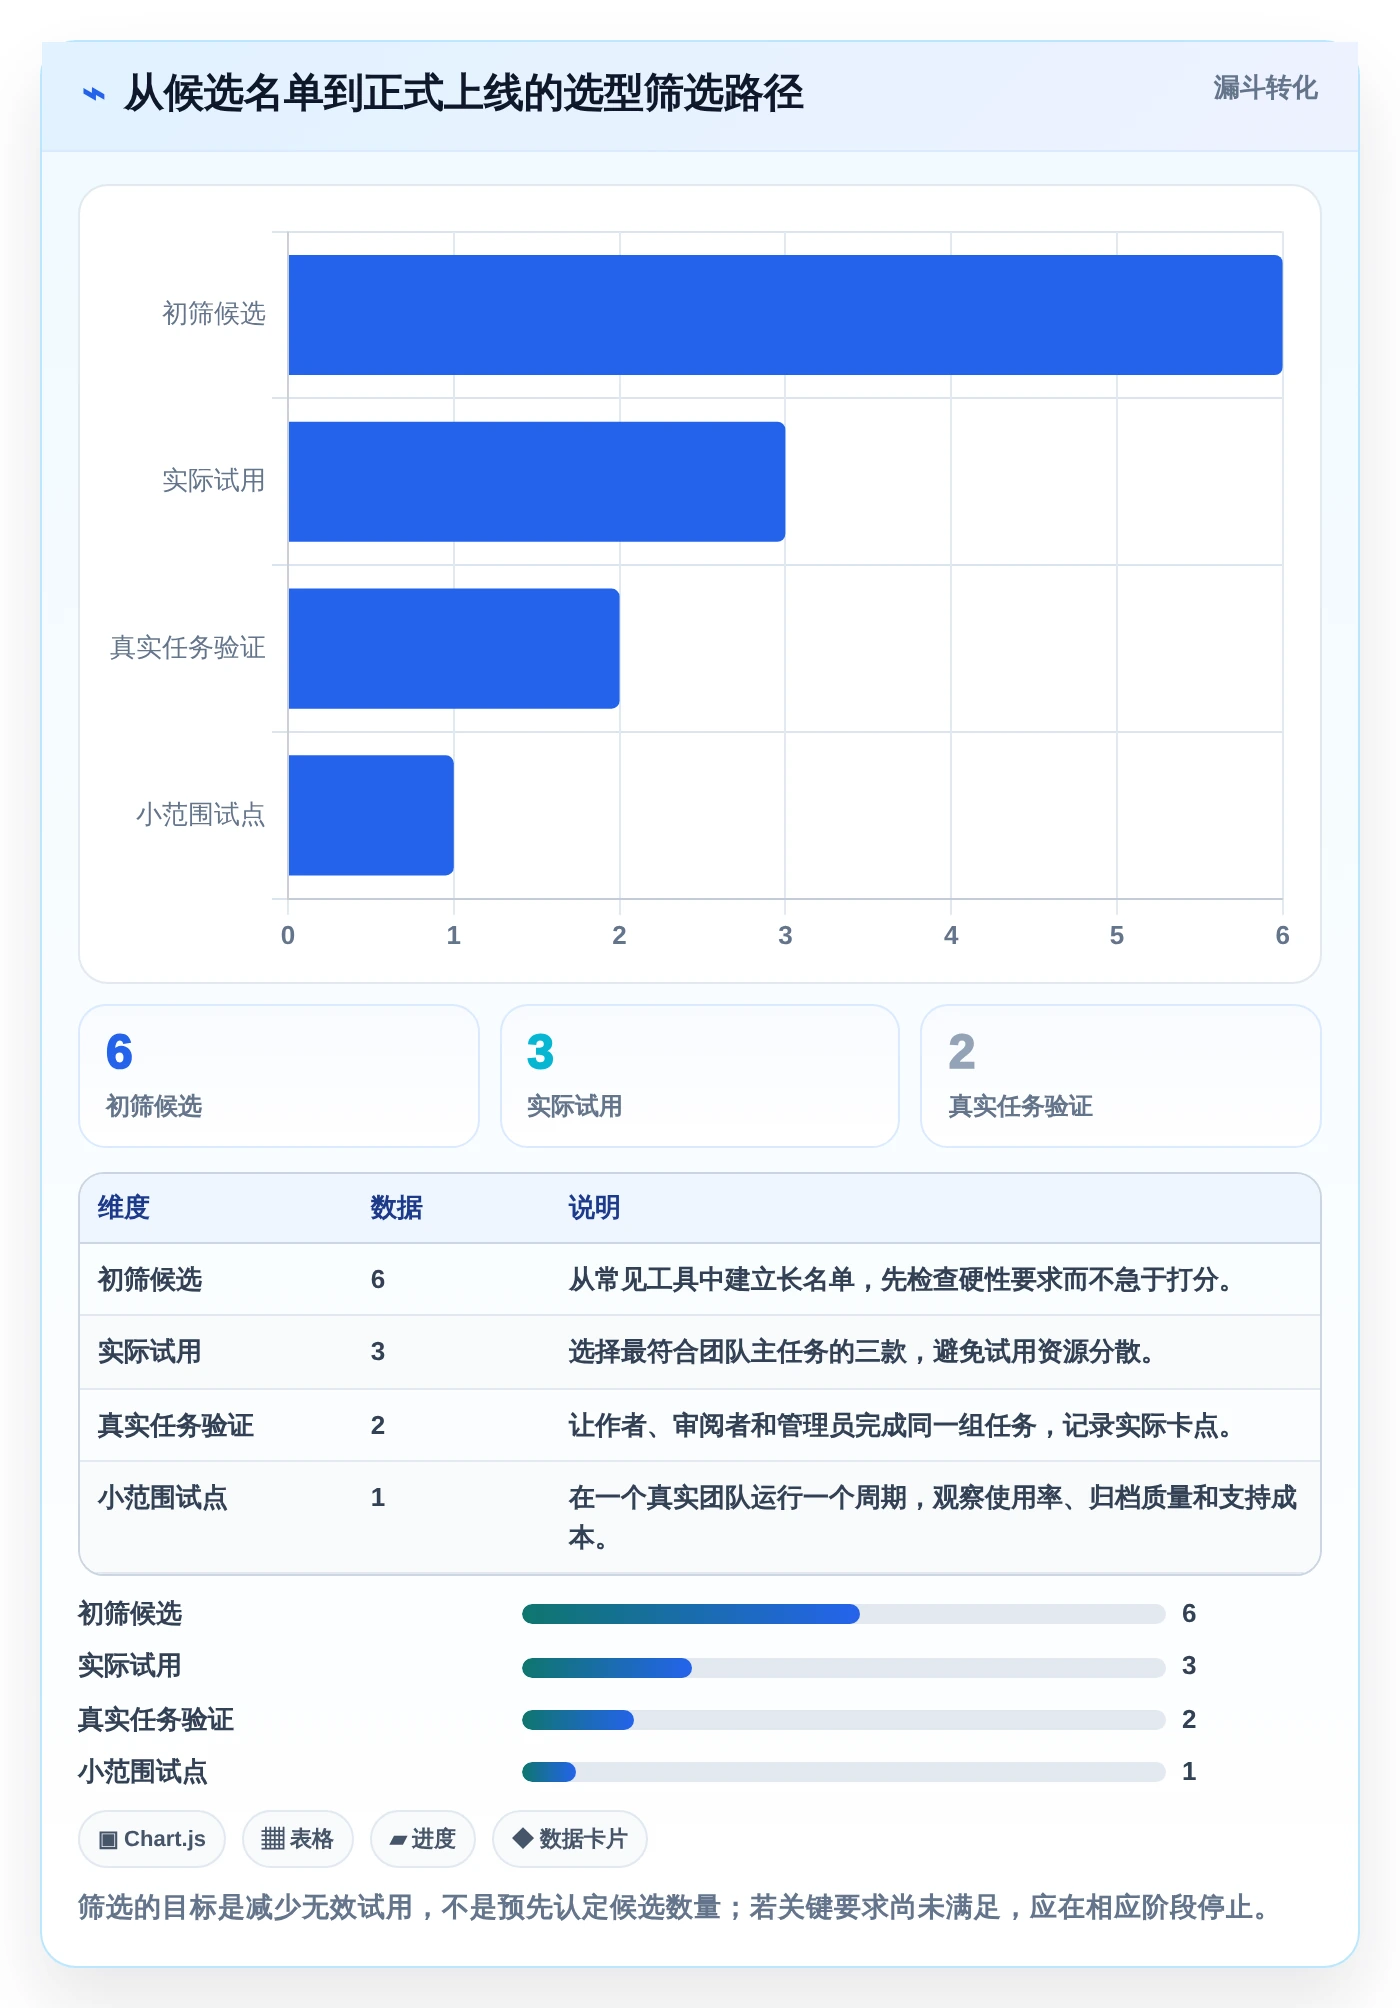The width and height of the screenshot is (1400, 2008).
Task: Select the 进度 chip
Action: [422, 1838]
